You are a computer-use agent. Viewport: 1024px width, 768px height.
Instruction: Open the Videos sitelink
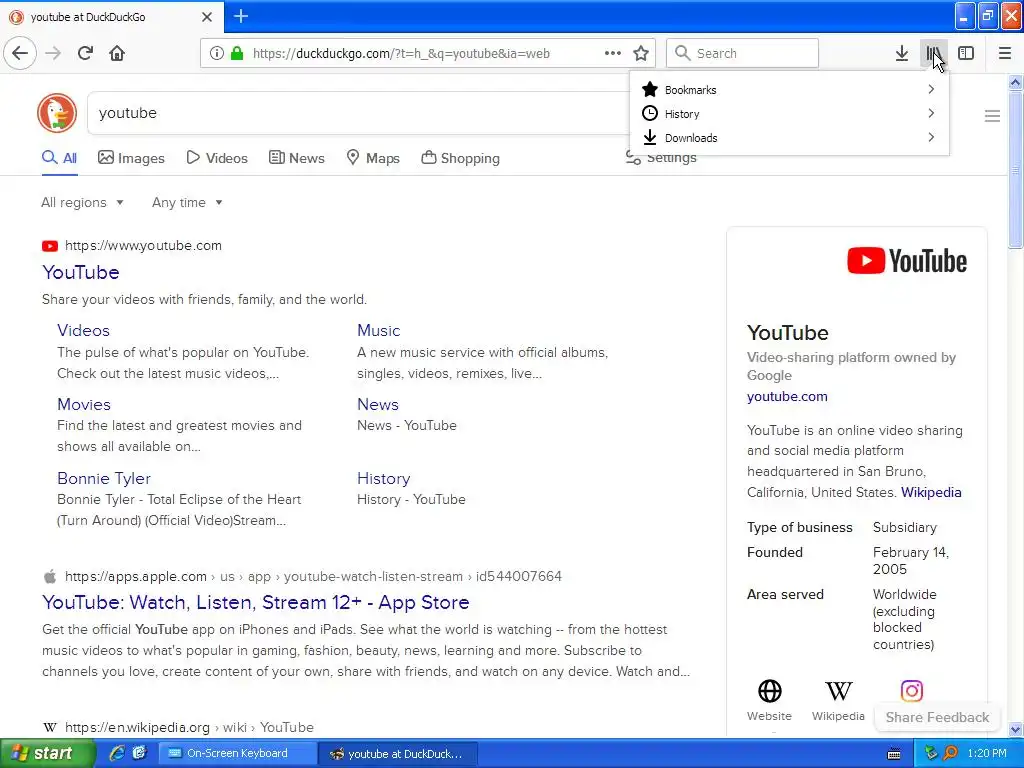pyautogui.click(x=83, y=330)
